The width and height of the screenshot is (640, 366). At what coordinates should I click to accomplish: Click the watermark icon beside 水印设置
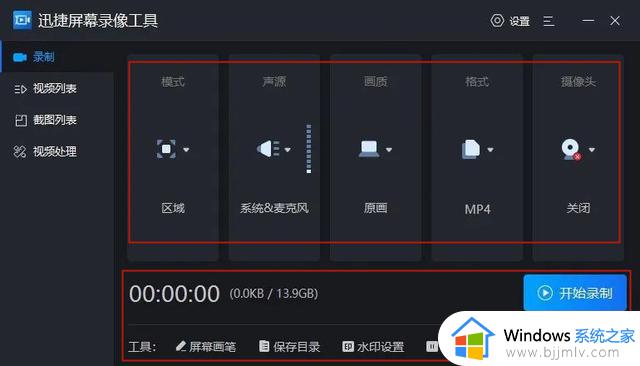348,346
